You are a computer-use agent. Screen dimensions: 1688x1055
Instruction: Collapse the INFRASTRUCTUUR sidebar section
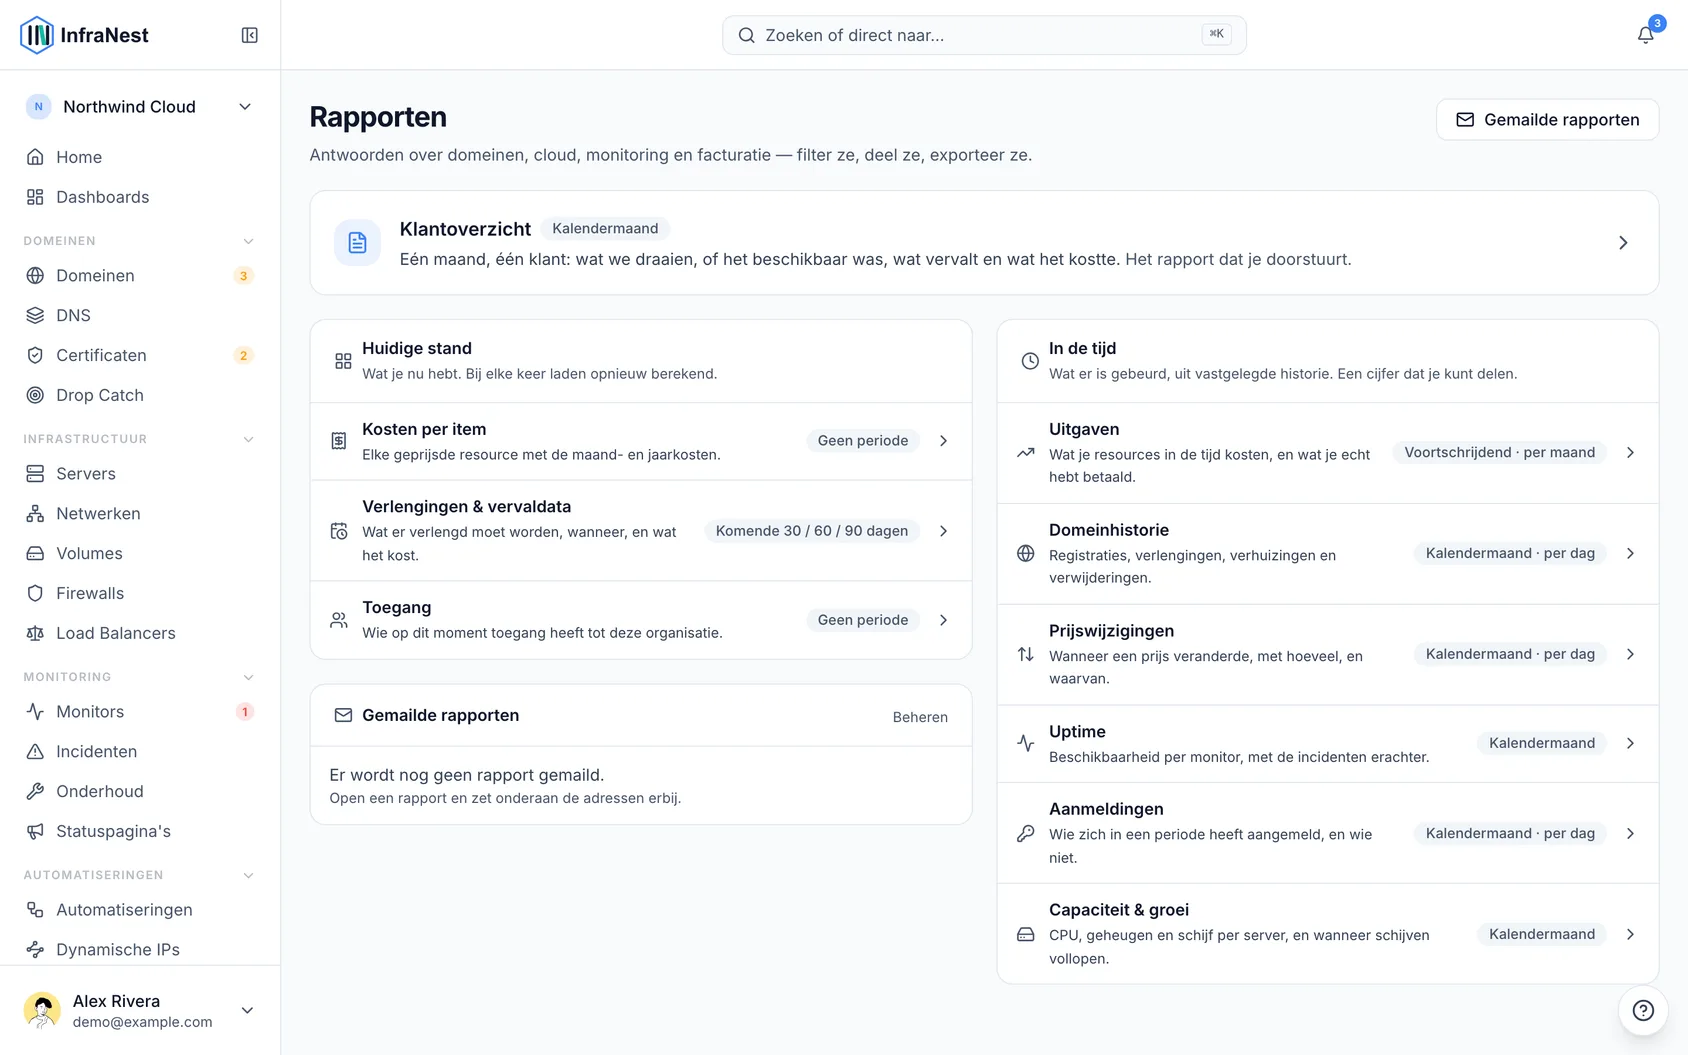(248, 439)
